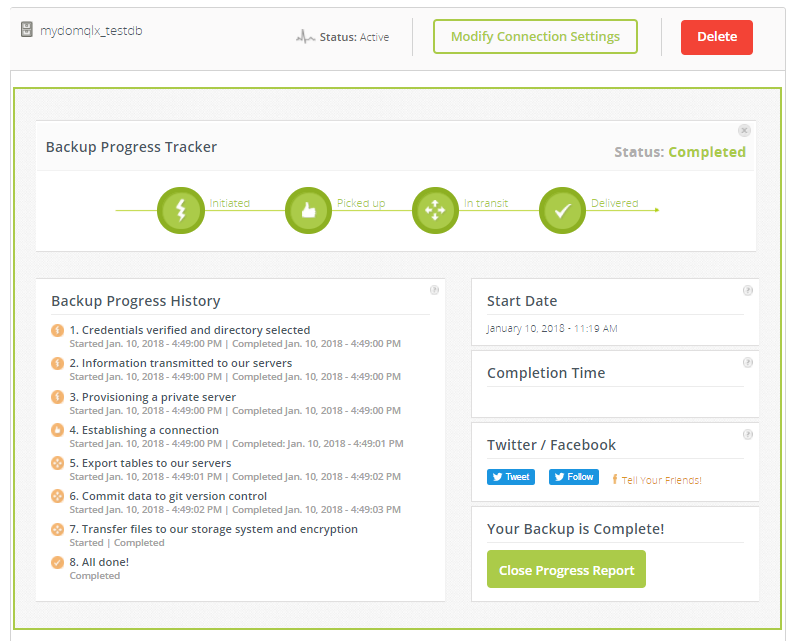
Task: Click help icon in Twitter / Facebook panel
Action: point(748,435)
